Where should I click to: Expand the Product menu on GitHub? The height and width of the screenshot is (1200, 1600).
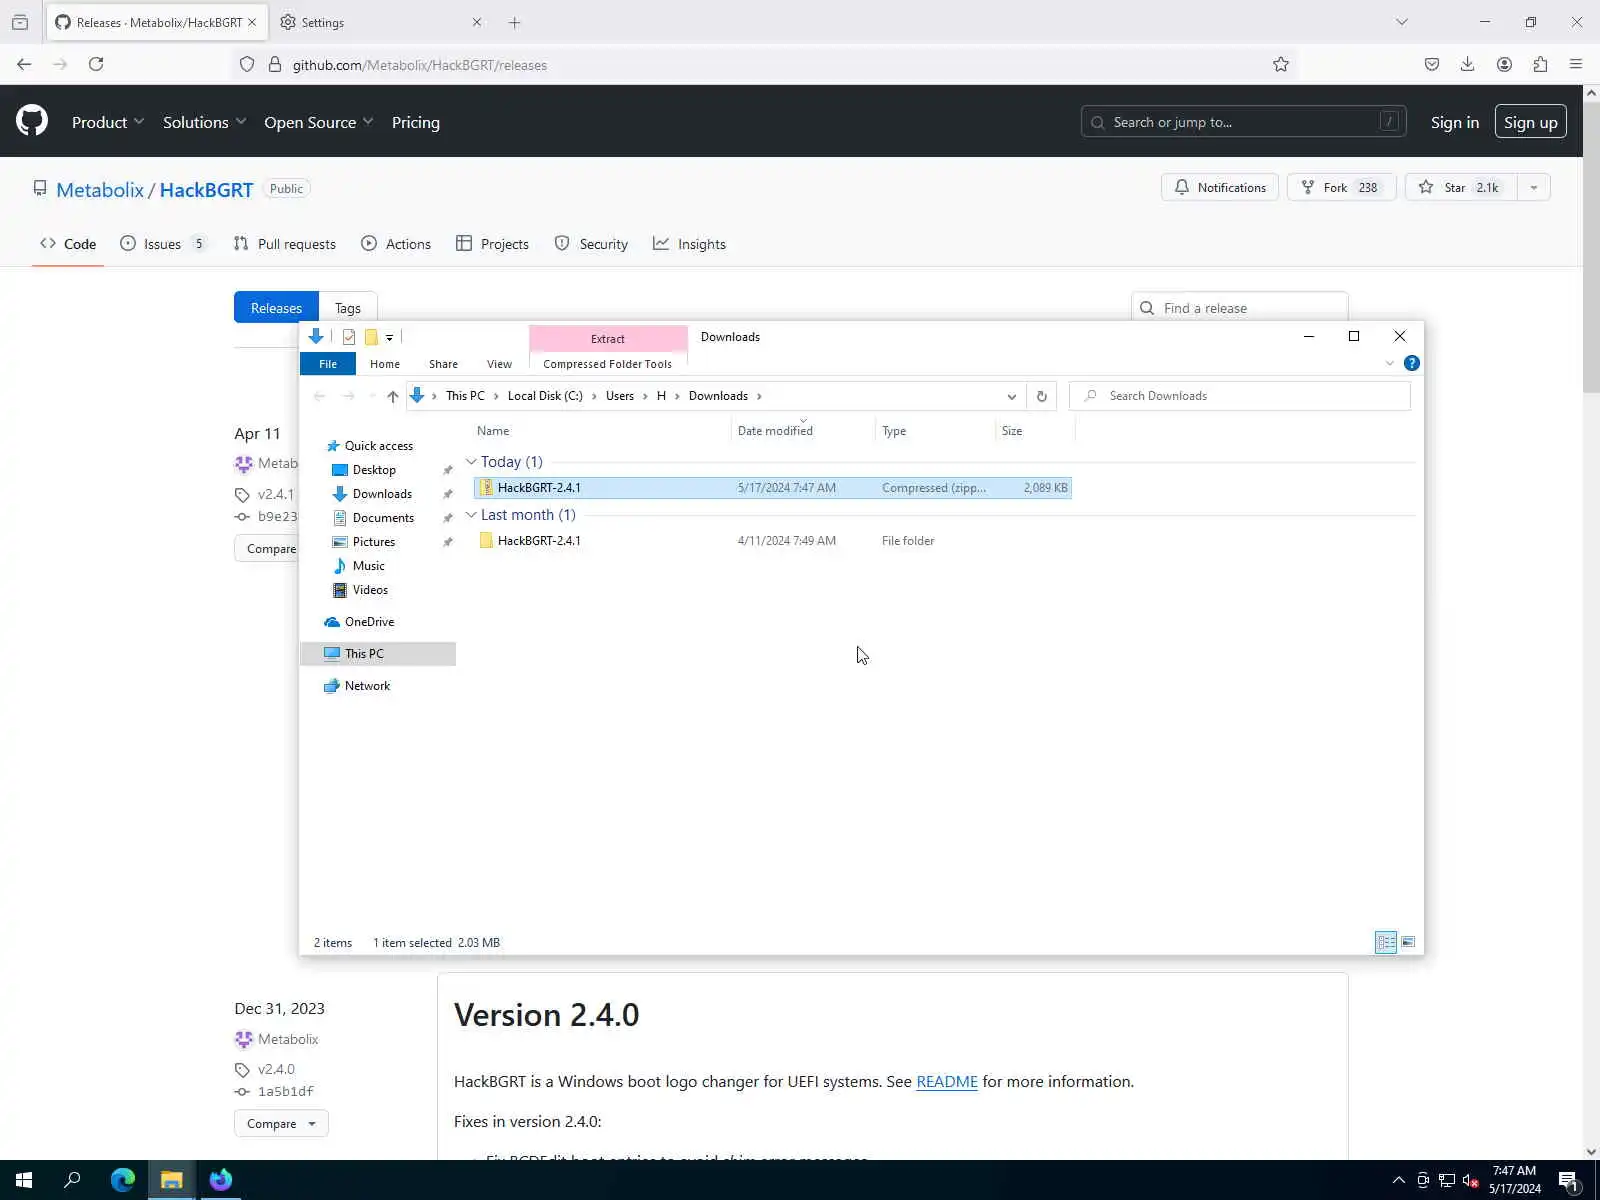(108, 122)
